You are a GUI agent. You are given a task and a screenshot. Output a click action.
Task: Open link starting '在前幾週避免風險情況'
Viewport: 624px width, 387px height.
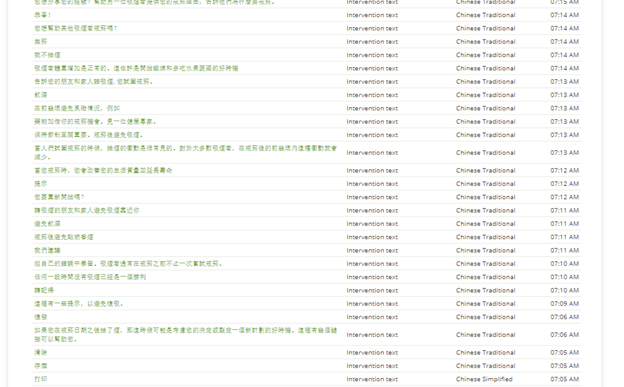click(77, 108)
